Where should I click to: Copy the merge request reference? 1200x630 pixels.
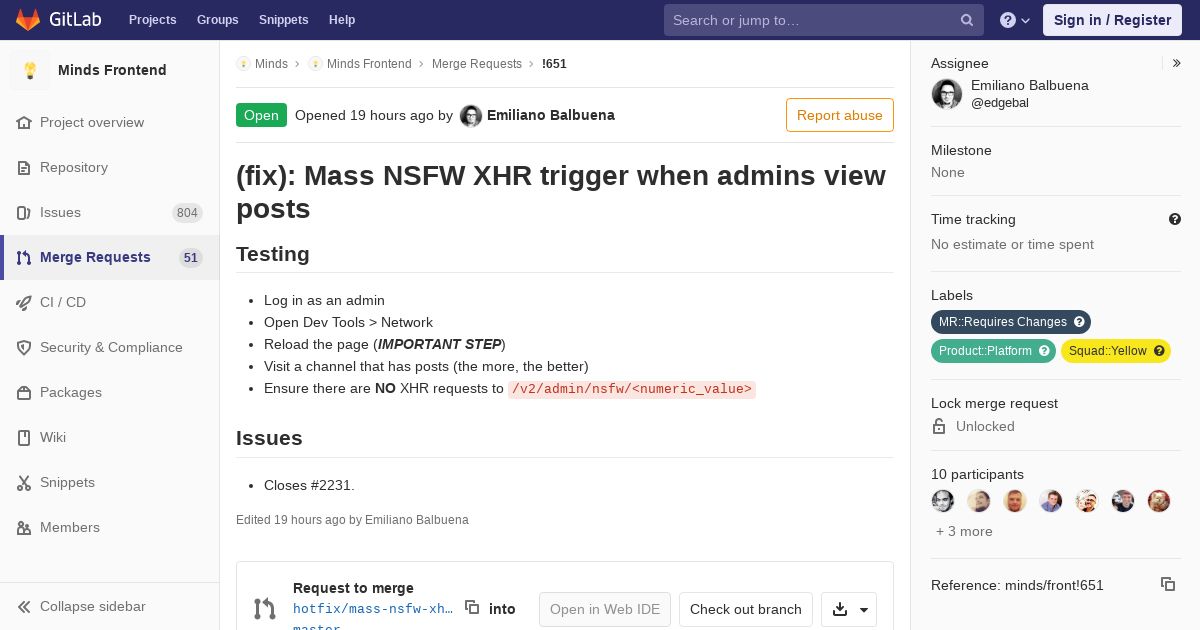(1168, 584)
